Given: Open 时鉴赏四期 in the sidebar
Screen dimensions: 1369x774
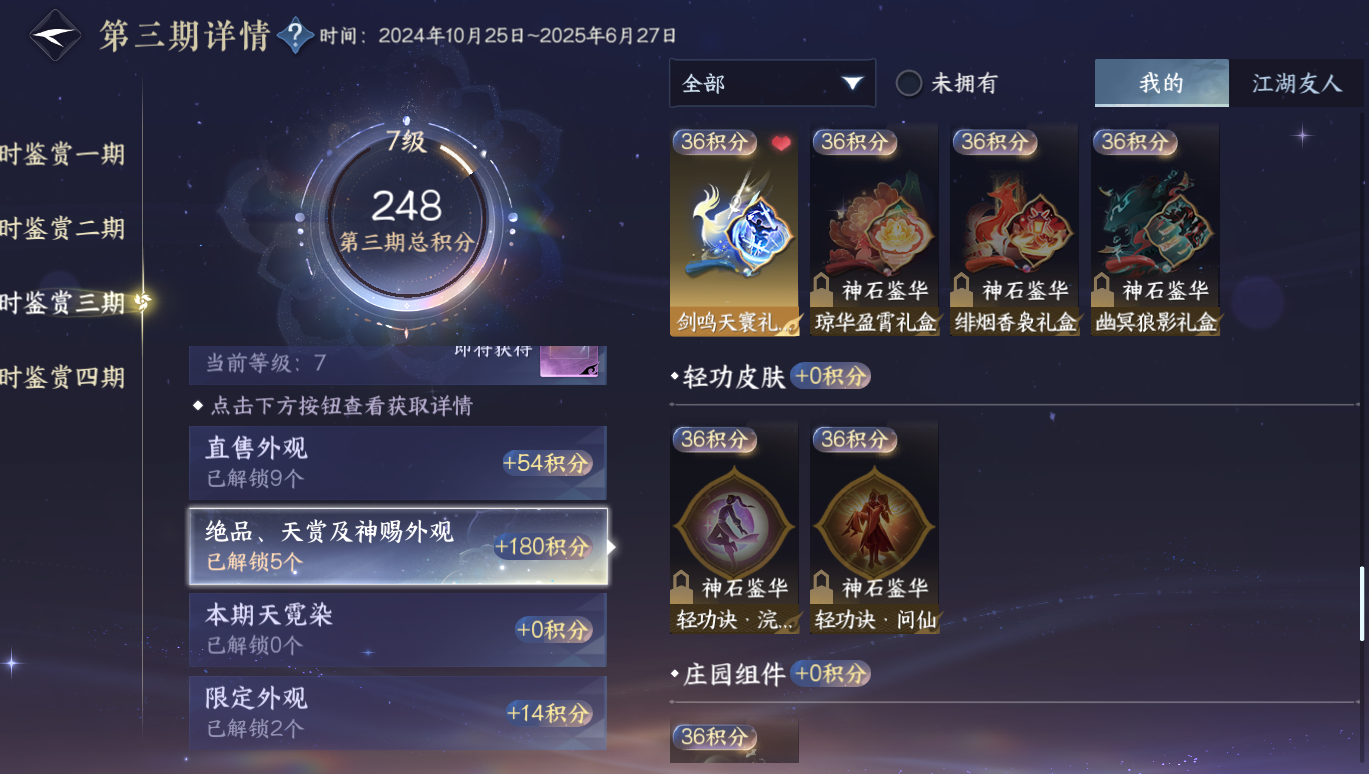Looking at the screenshot, I should point(62,377).
